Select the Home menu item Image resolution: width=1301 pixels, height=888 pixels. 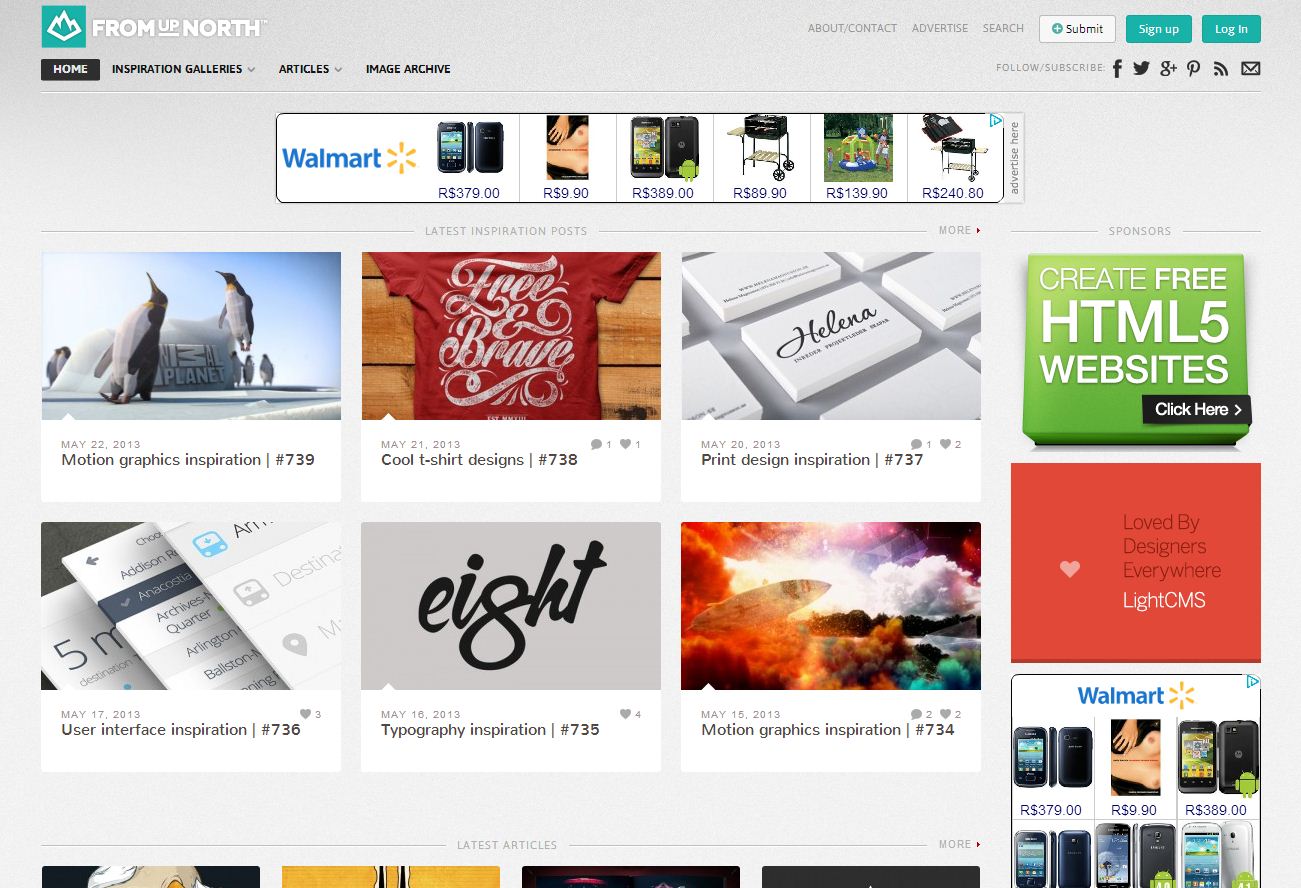tap(70, 69)
